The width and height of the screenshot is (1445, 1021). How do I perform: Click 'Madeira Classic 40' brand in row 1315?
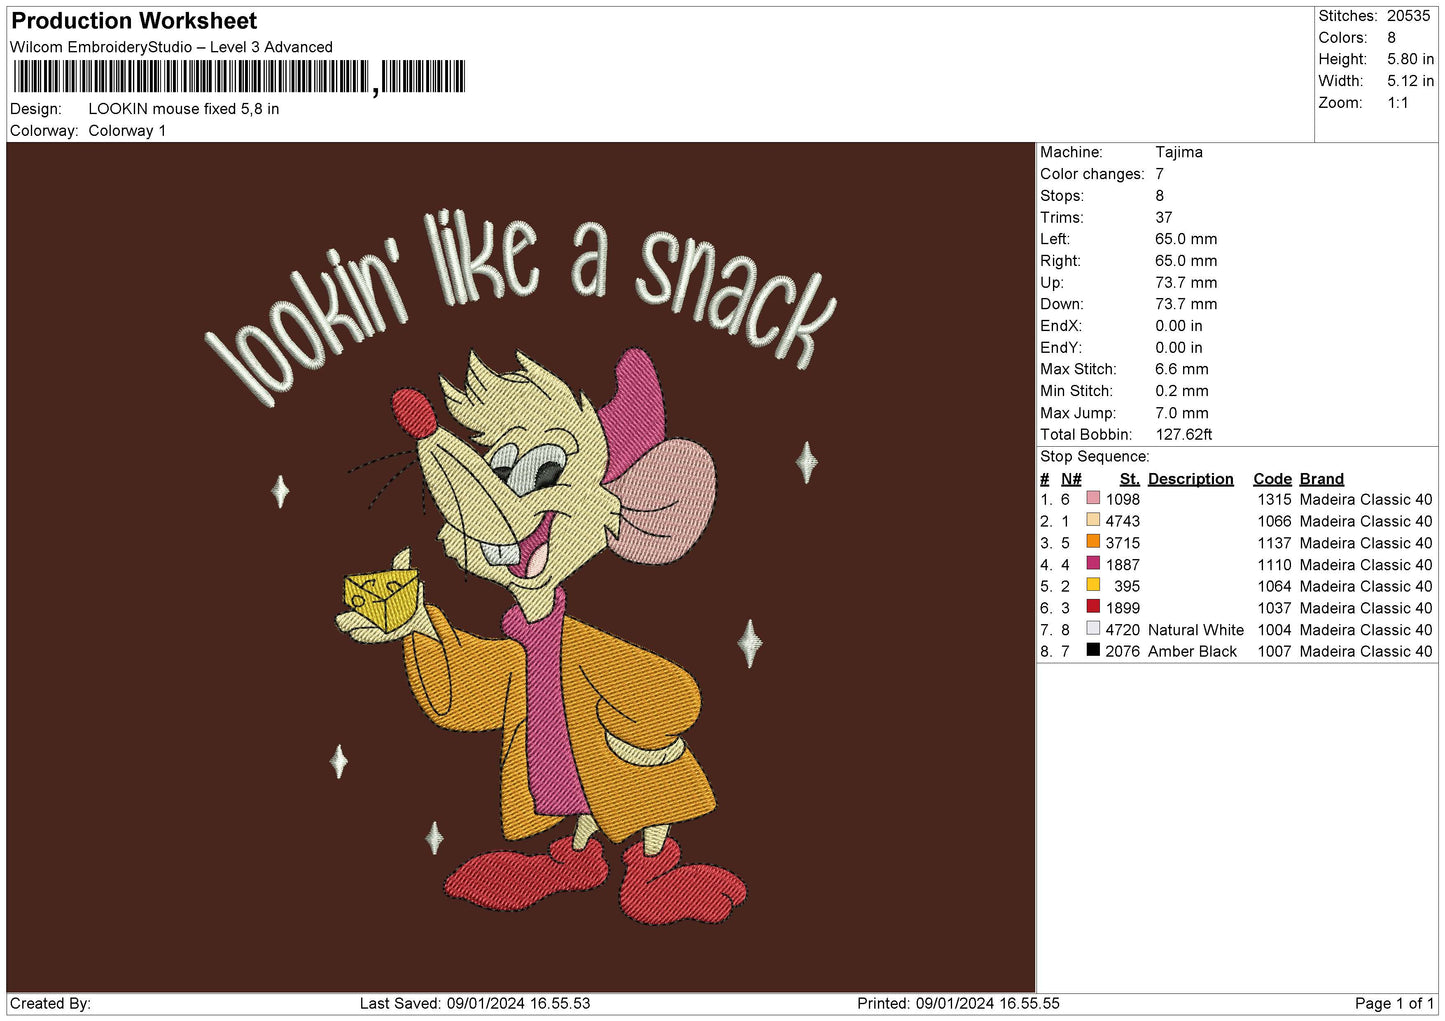pos(1366,499)
